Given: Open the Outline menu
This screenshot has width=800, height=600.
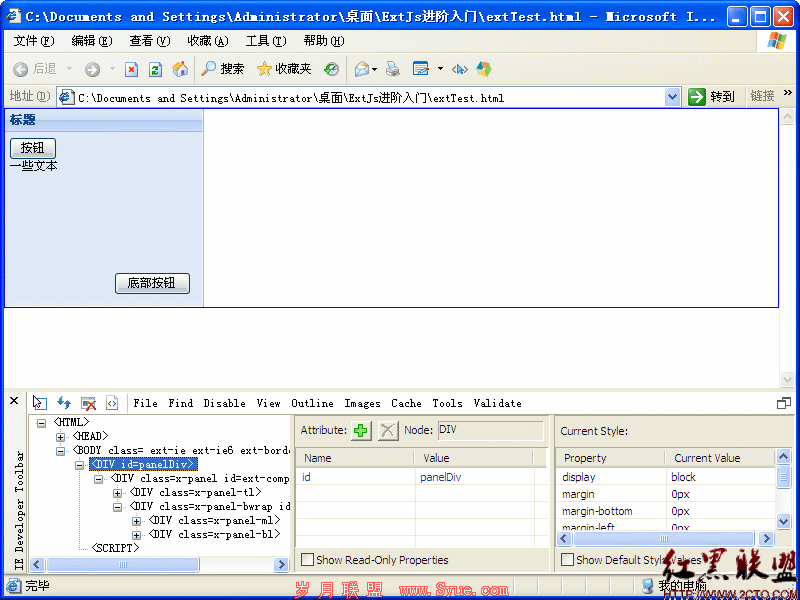Looking at the screenshot, I should [312, 403].
